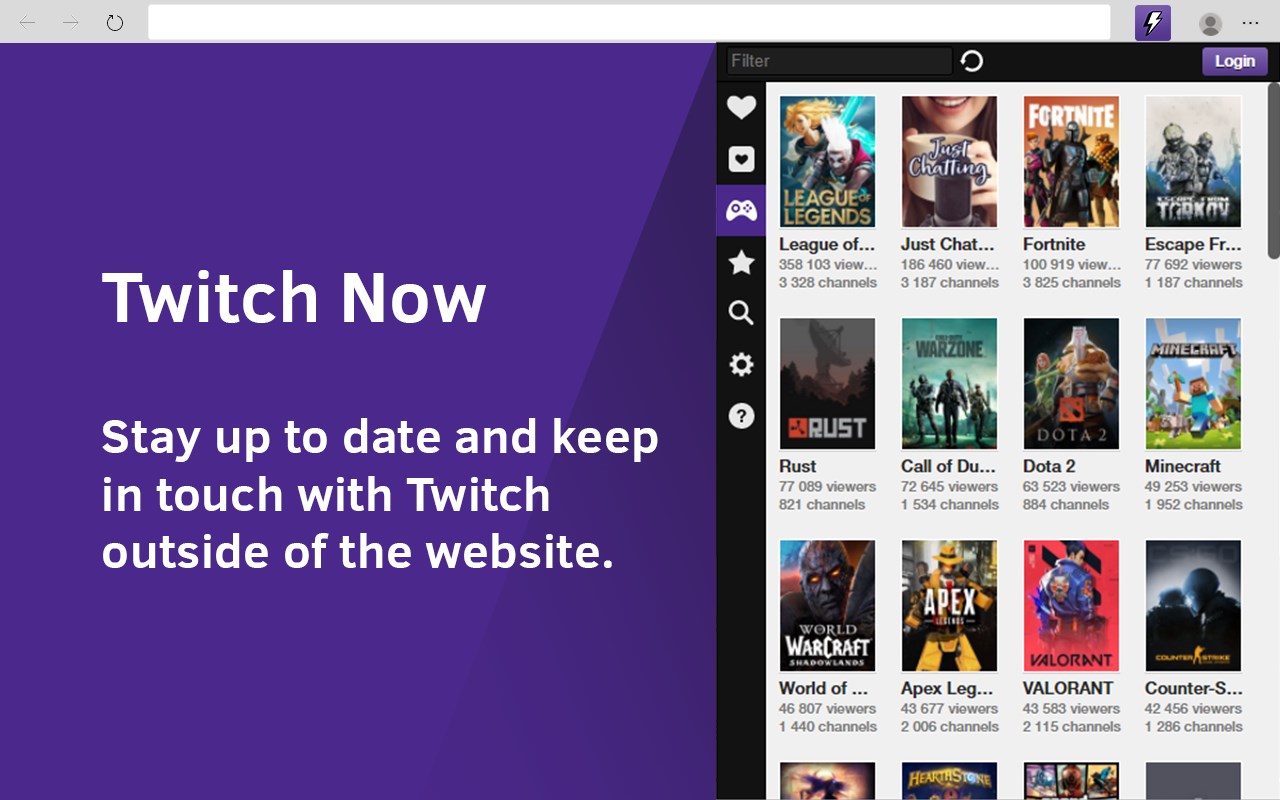Click into the Filter input field
Screen dimensions: 1280x800
pos(839,61)
